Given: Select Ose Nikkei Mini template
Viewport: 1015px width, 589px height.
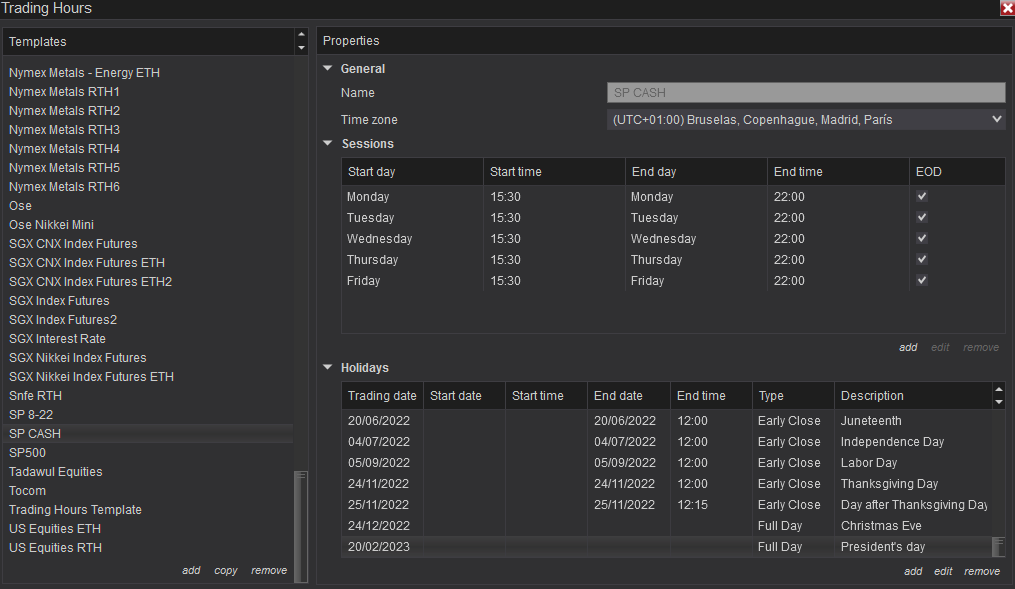Looking at the screenshot, I should pyautogui.click(x=51, y=225).
